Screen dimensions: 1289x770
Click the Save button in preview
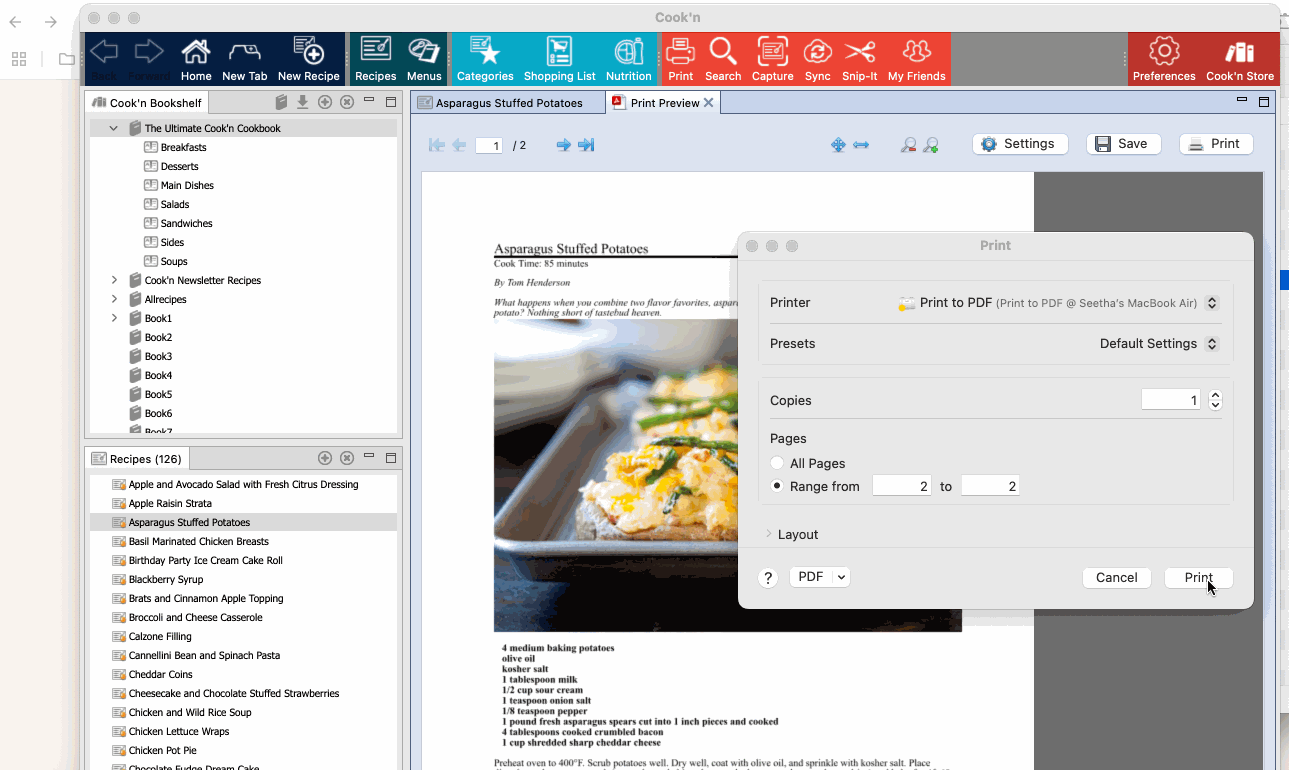pos(1123,144)
